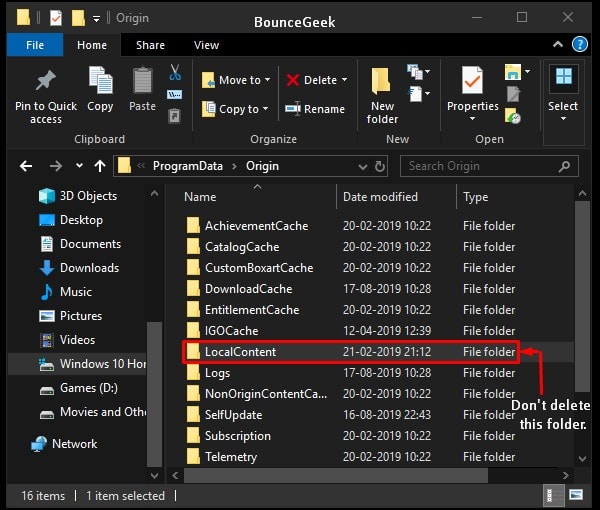The image size is (600, 510).
Task: Click the Cut scissors icon
Action: click(175, 73)
